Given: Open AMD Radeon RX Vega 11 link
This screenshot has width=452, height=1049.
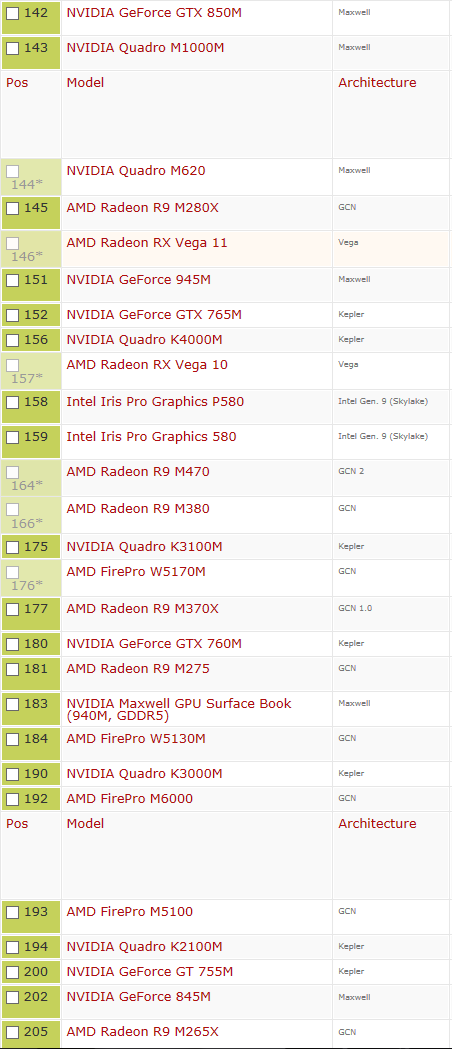Looking at the screenshot, I should point(147,242).
